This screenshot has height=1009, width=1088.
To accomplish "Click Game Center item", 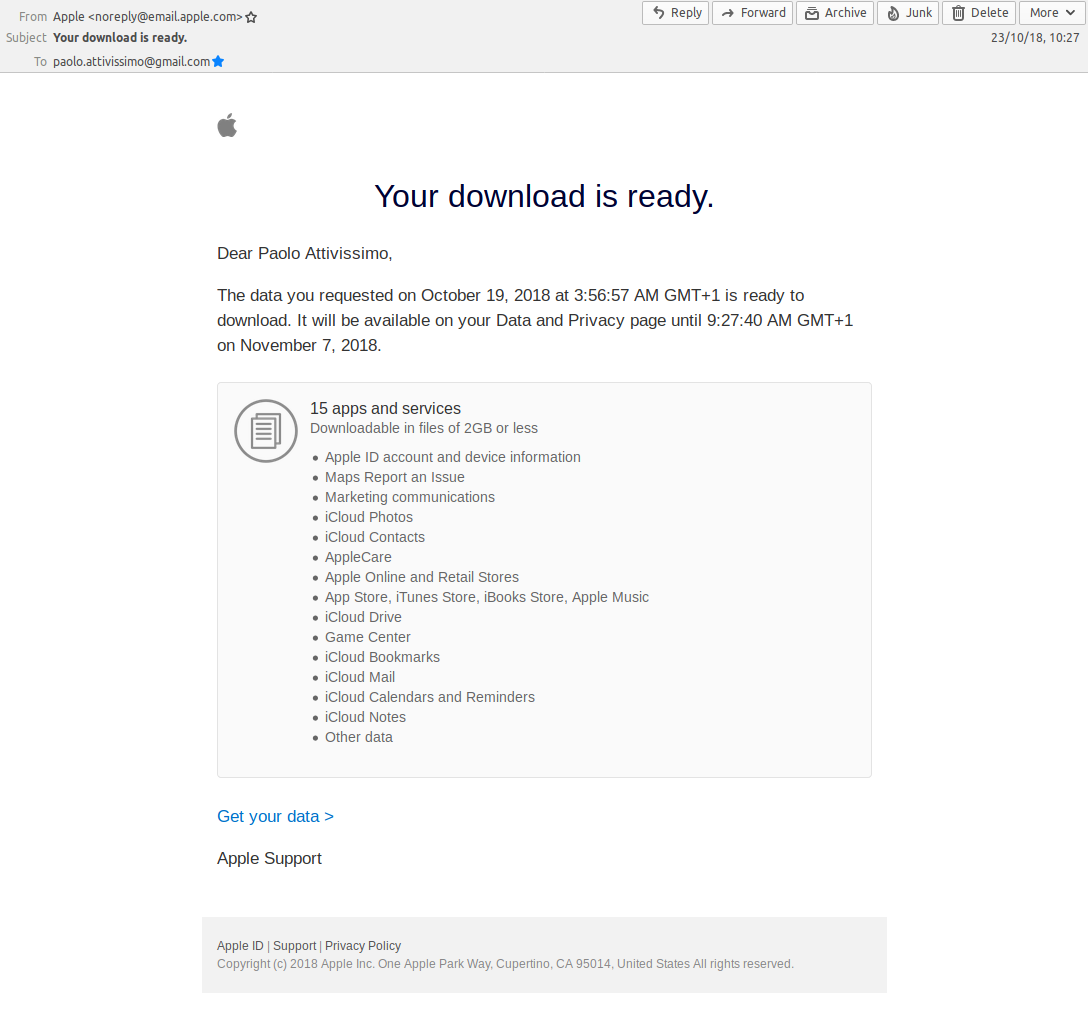I will point(368,637).
